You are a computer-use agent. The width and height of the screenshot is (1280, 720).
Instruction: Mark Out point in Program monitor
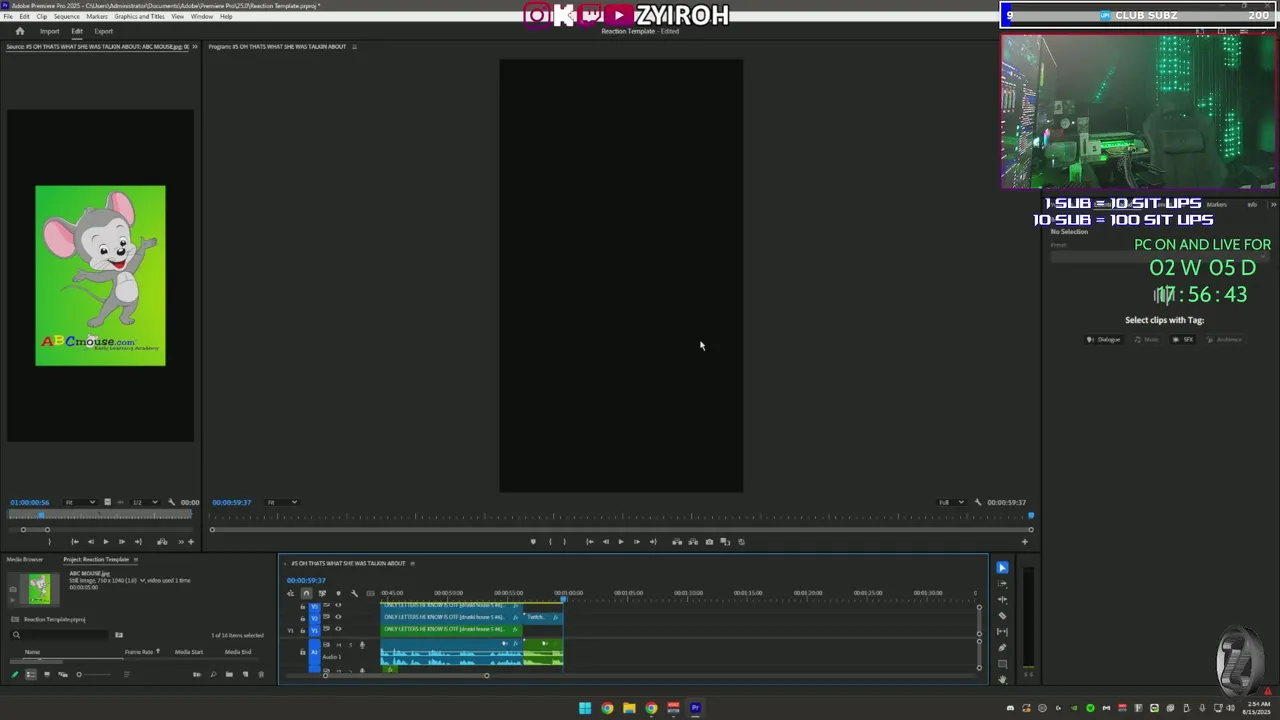[564, 542]
